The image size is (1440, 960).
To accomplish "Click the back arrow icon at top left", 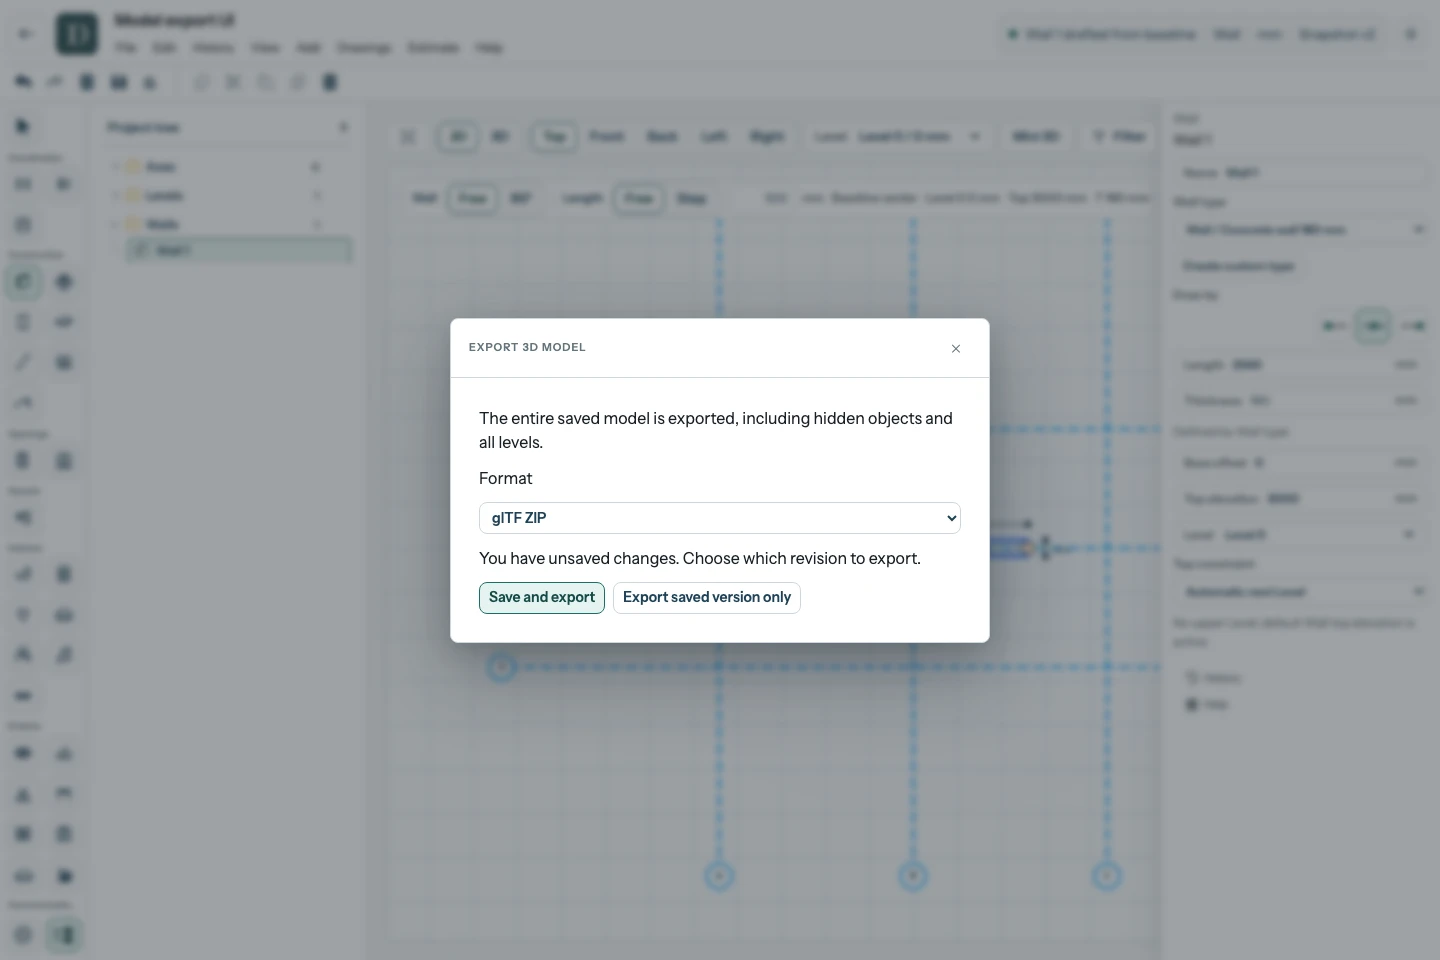I will [x=25, y=34].
